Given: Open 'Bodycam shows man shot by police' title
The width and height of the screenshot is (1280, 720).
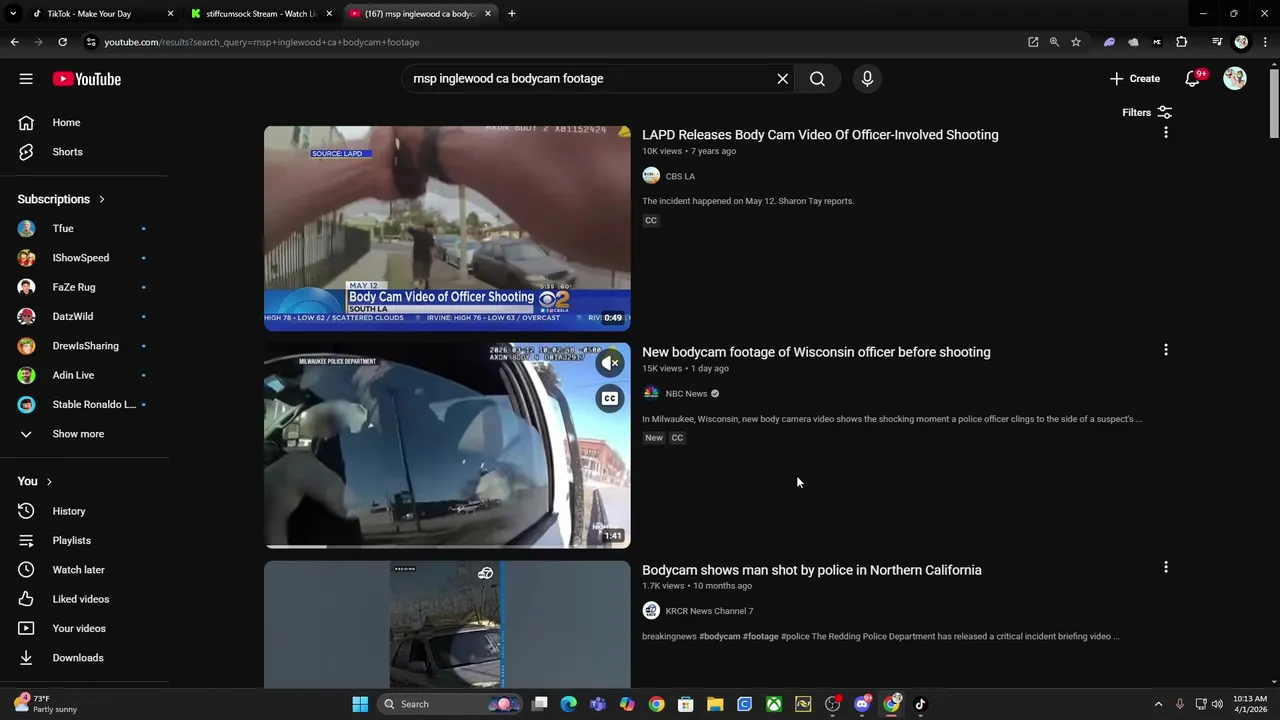Looking at the screenshot, I should tap(812, 570).
